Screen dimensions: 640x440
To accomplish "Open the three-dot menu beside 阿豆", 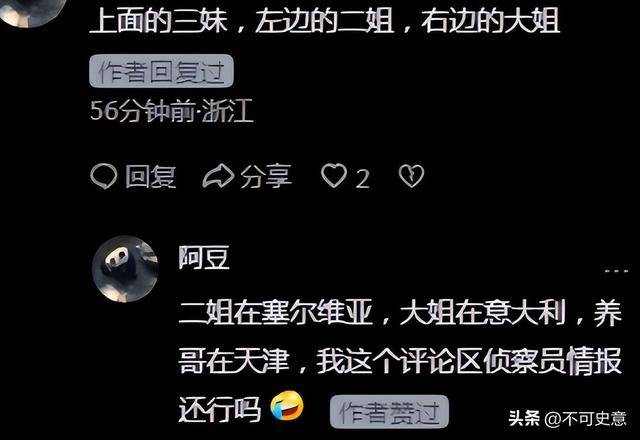I will pyautogui.click(x=616, y=271).
